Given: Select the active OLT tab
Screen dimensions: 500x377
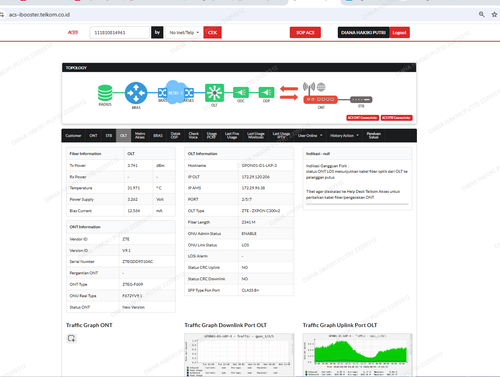Looking at the screenshot, I should pos(123,136).
